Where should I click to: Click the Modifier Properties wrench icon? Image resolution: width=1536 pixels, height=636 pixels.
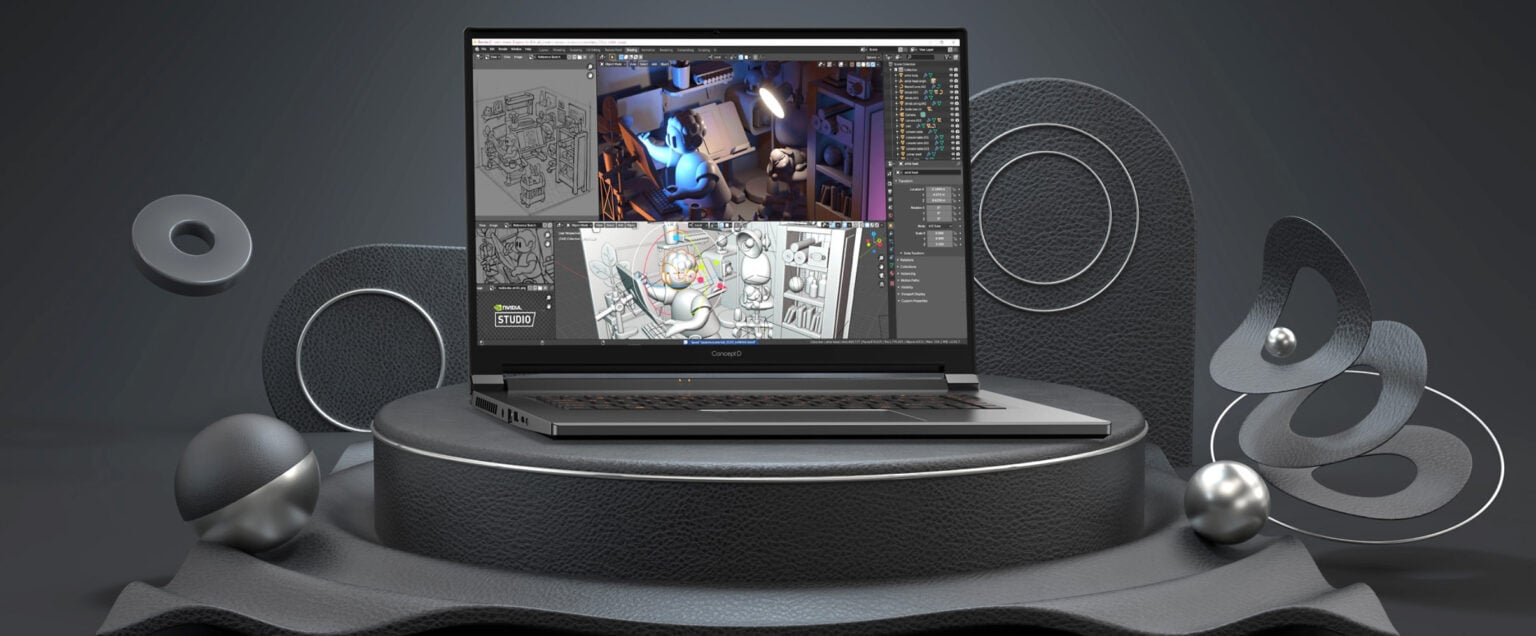(x=890, y=234)
